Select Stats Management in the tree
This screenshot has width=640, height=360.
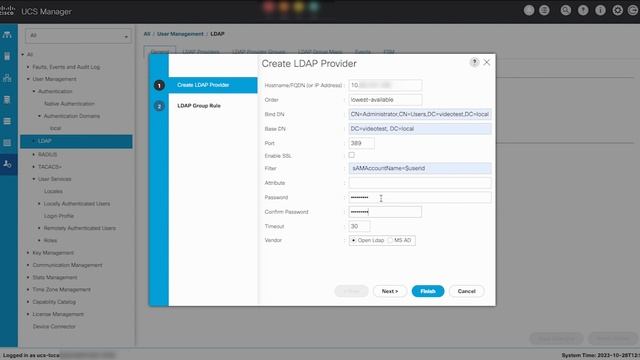point(55,277)
